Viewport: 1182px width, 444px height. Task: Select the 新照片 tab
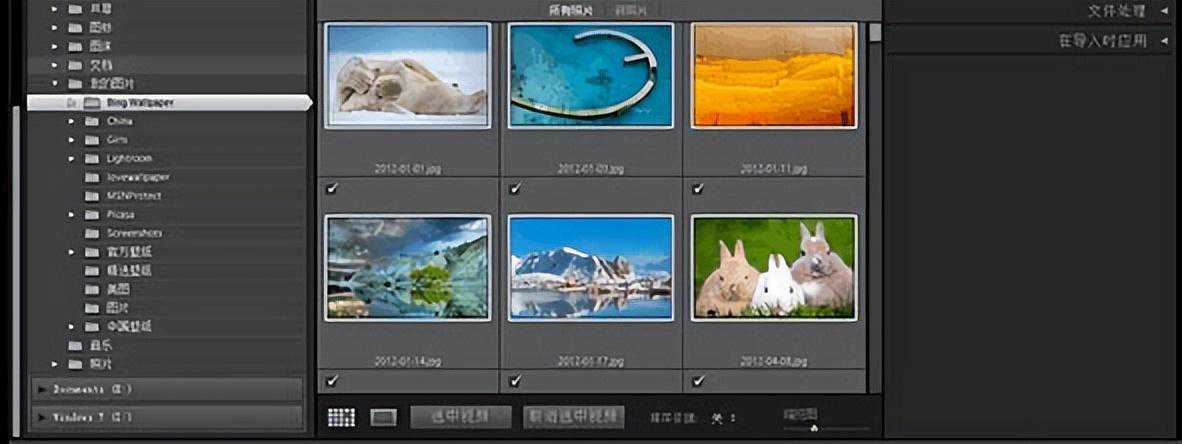630,10
